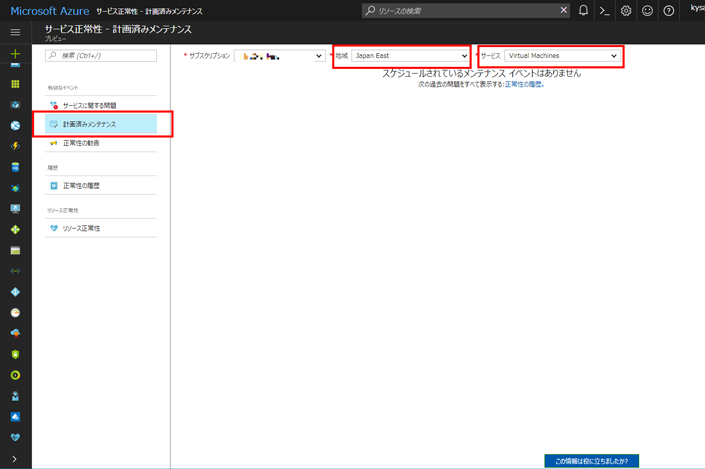
Task: Open the account name at top right
Action: coord(697,8)
